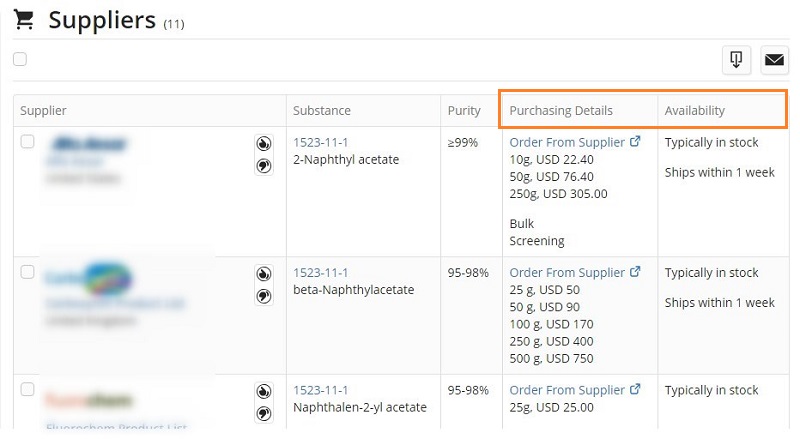Check the first supplier row checkbox
Image resolution: width=800 pixels, height=439 pixels.
[x=28, y=141]
